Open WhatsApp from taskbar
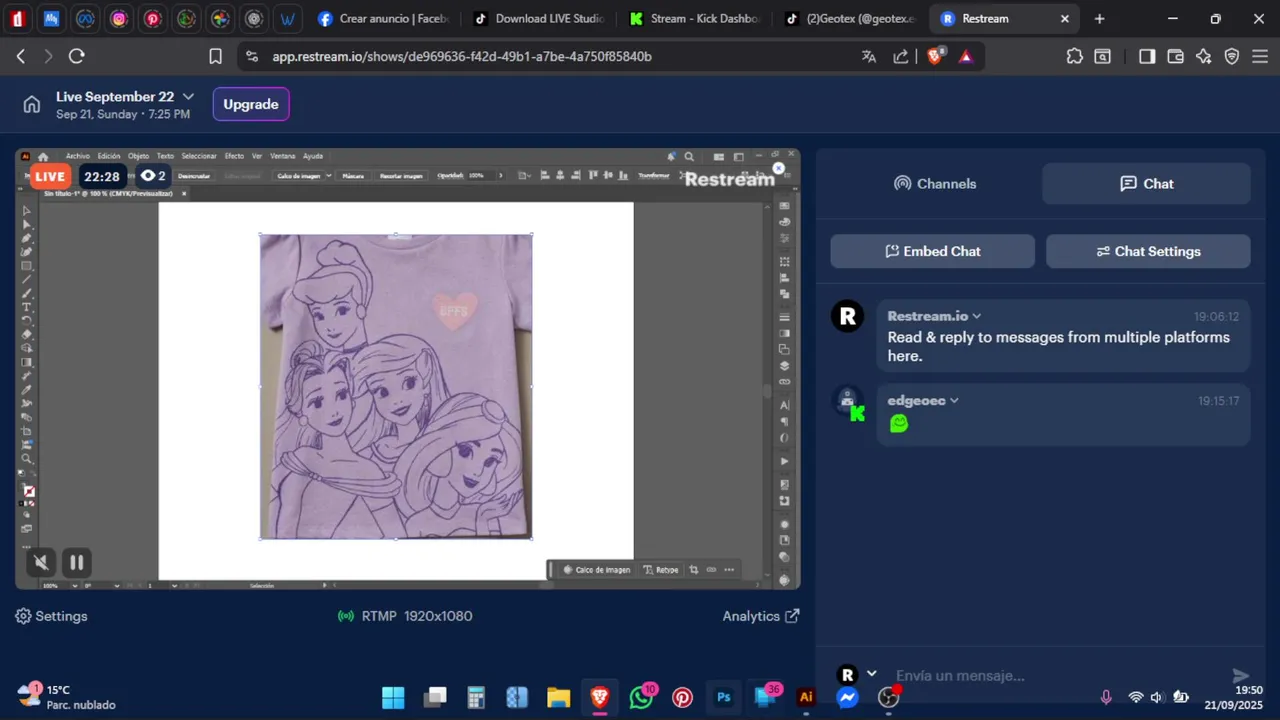1280x720 pixels. coord(641,697)
